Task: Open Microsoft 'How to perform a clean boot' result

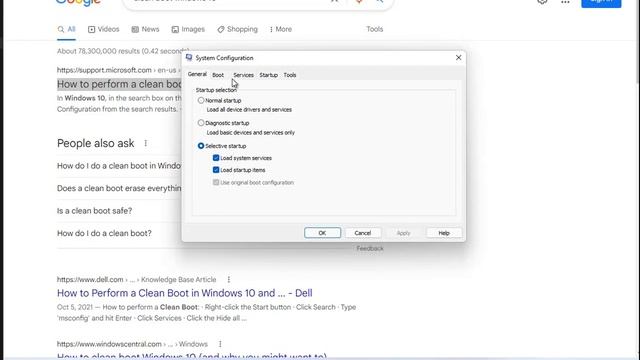Action: (x=119, y=84)
